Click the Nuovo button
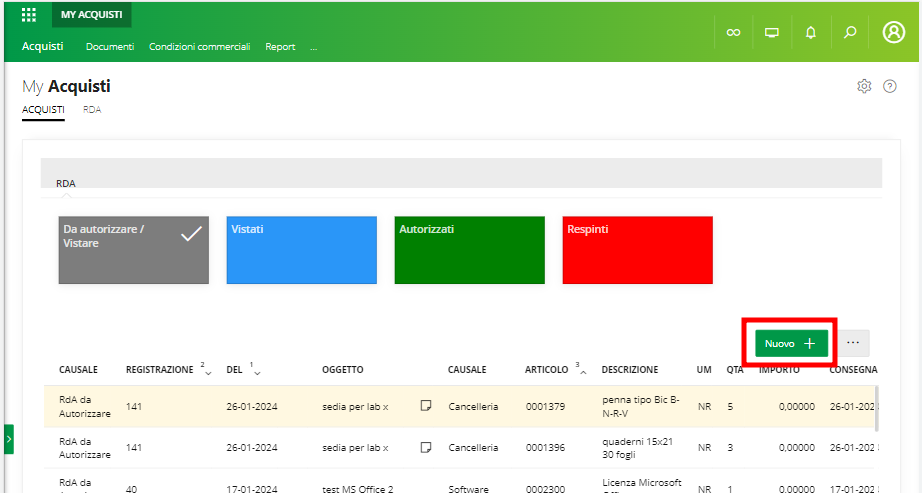Screen dimensions: 922x493 click(x=791, y=343)
